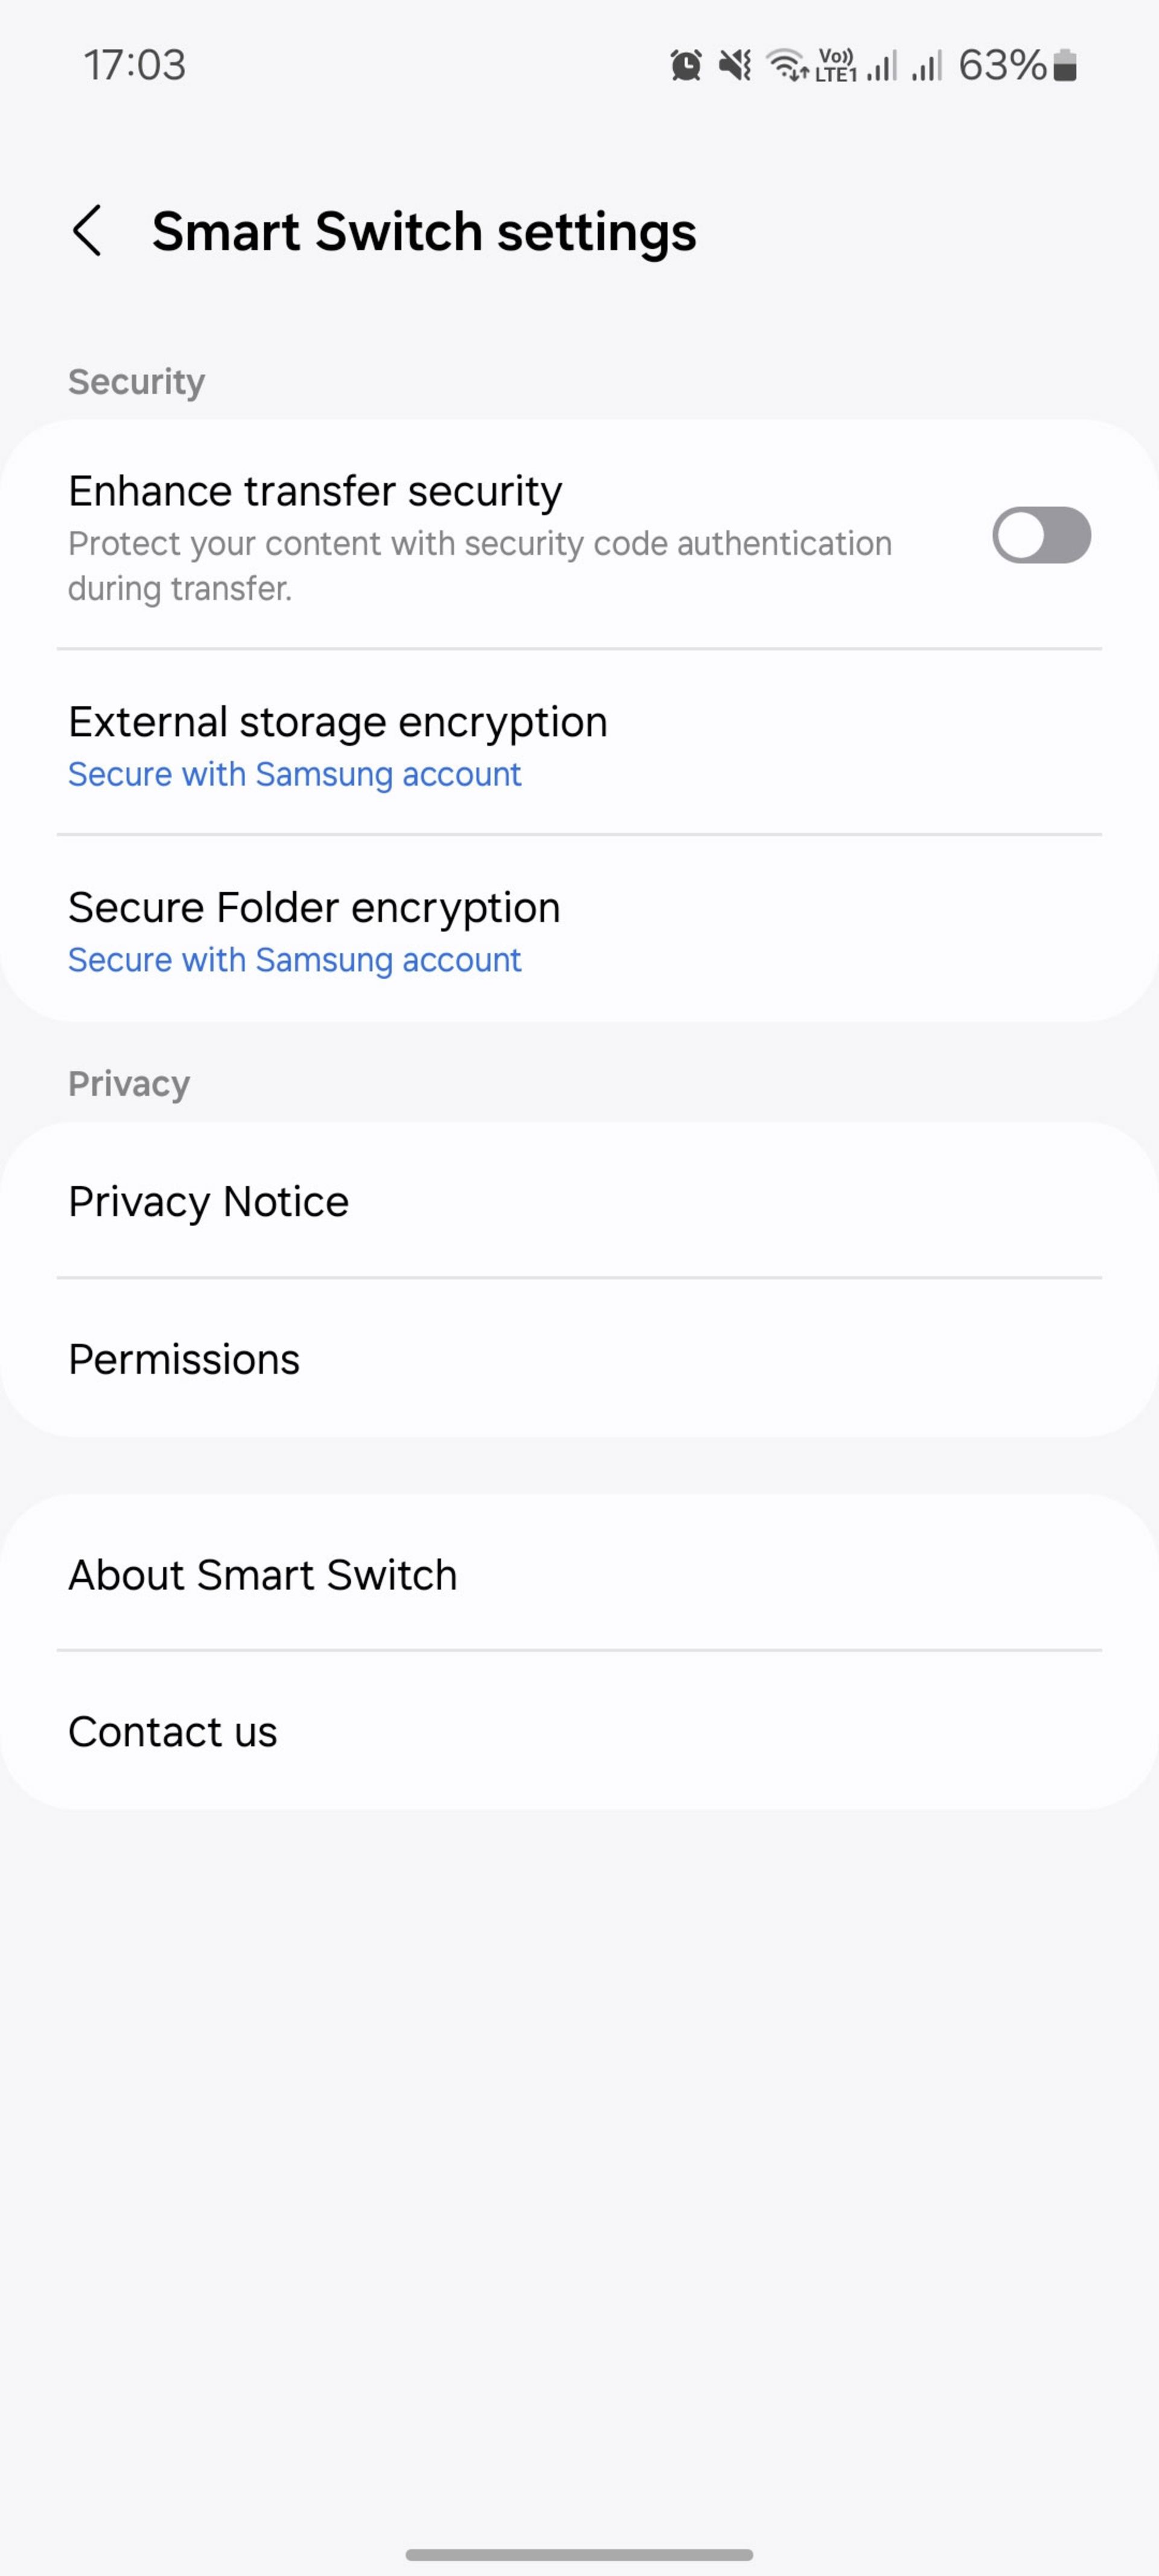Tap the VoLTE indicator icon
The width and height of the screenshot is (1159, 2576).
click(836, 66)
